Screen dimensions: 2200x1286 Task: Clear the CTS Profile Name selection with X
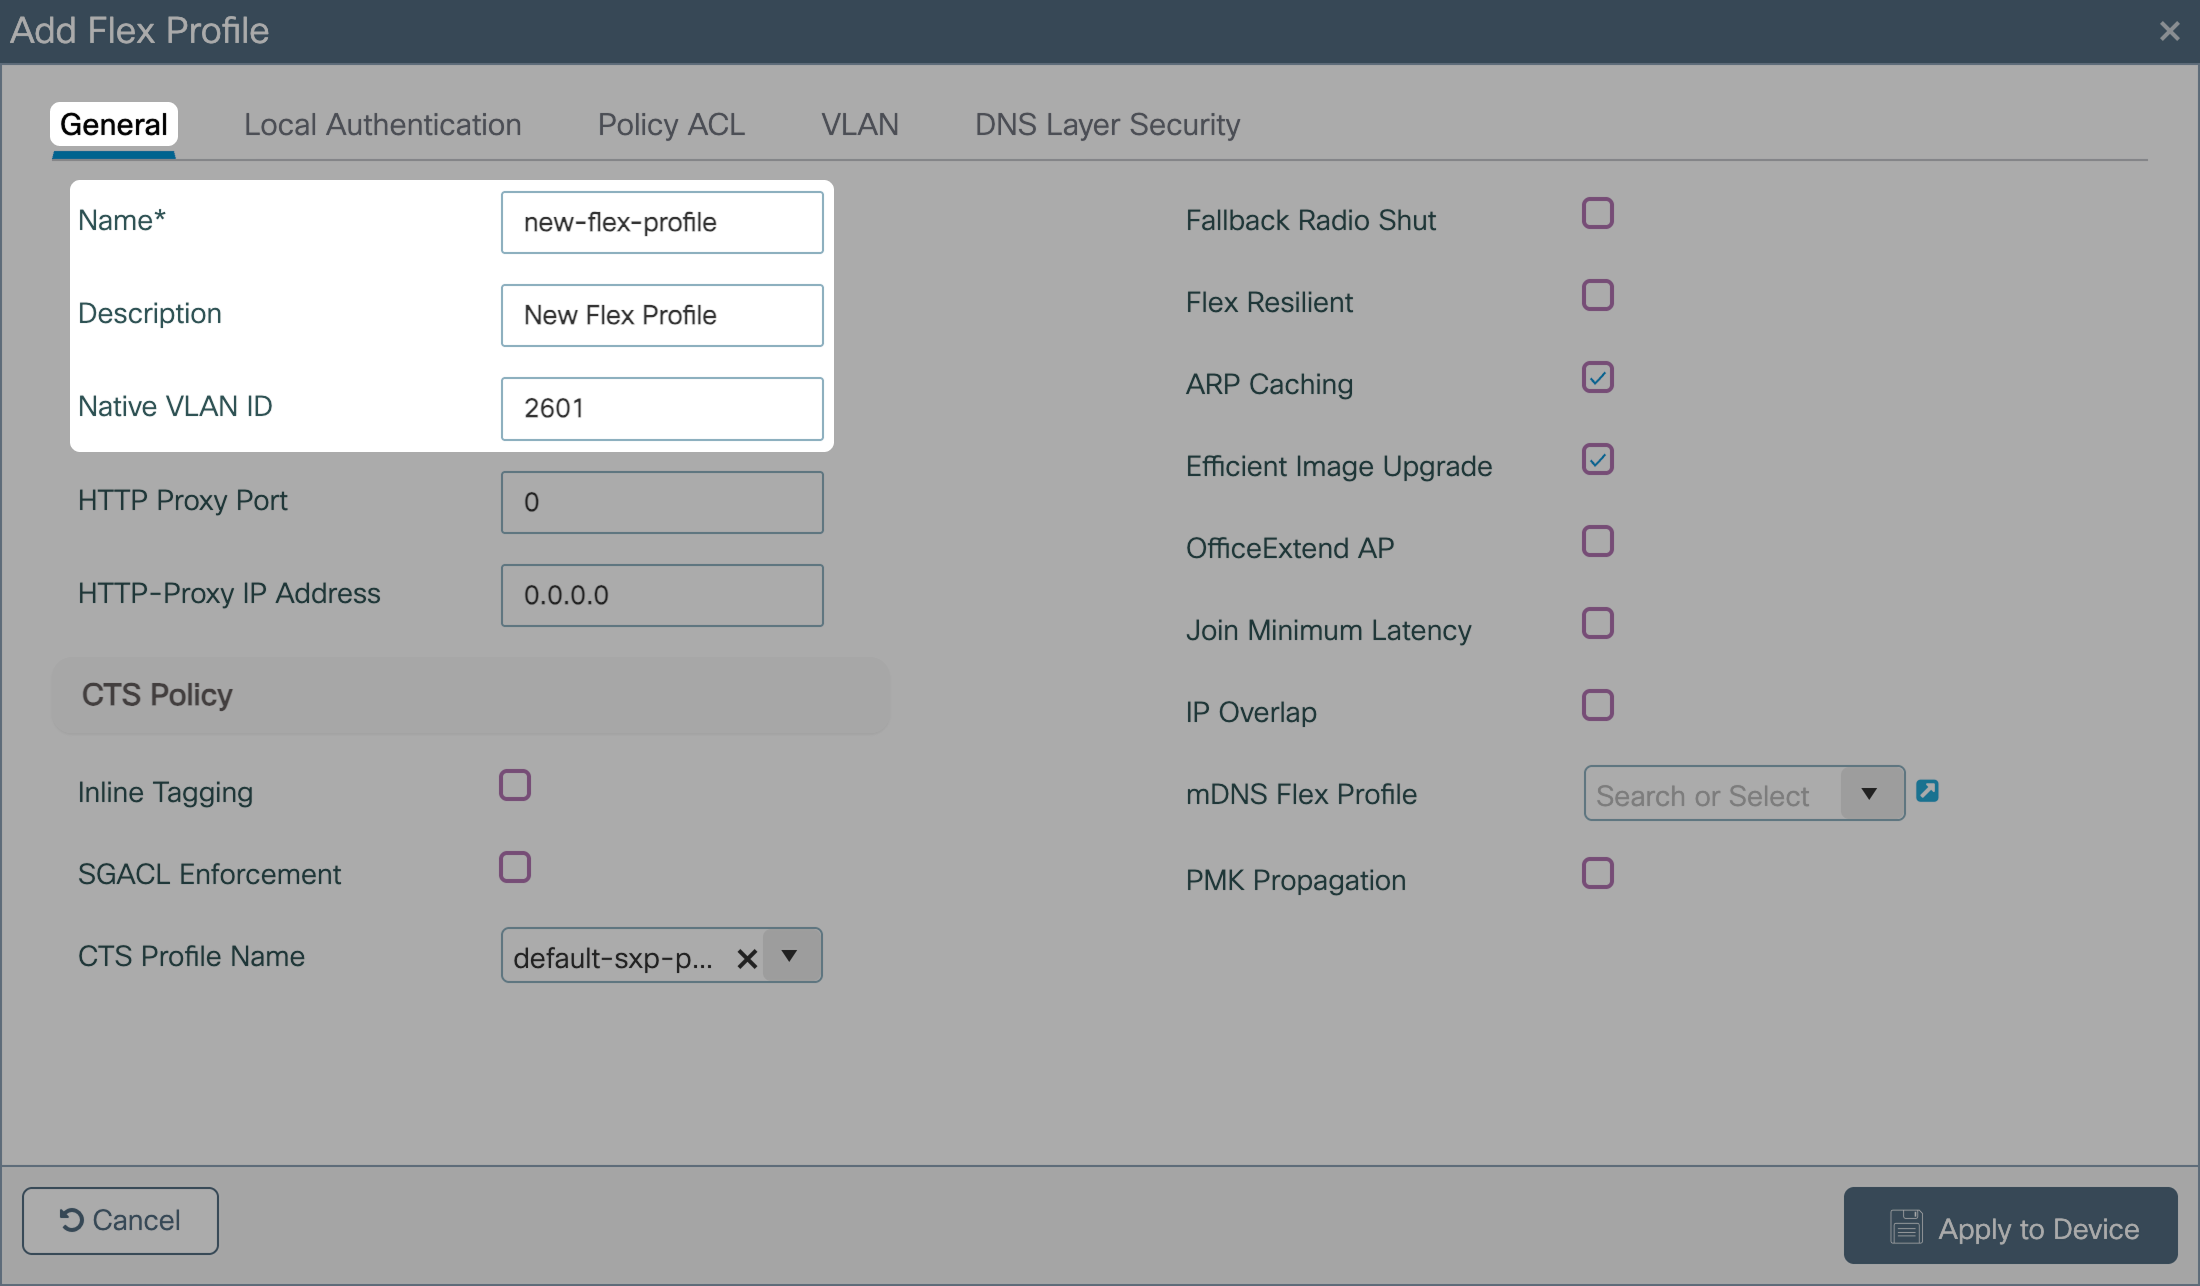pos(746,958)
